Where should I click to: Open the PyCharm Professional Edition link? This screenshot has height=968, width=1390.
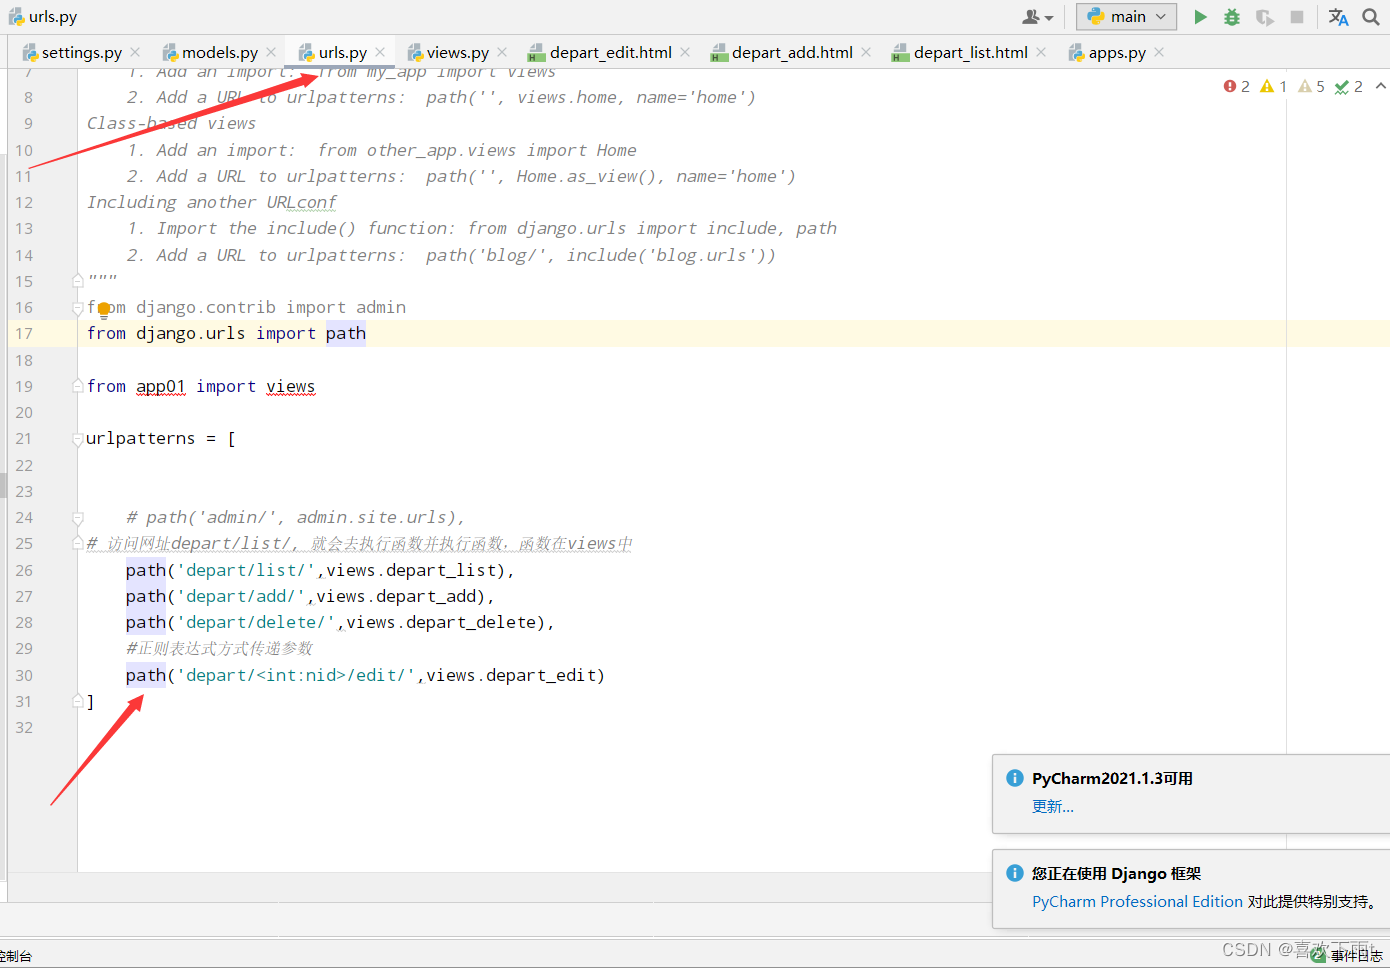tap(1137, 901)
